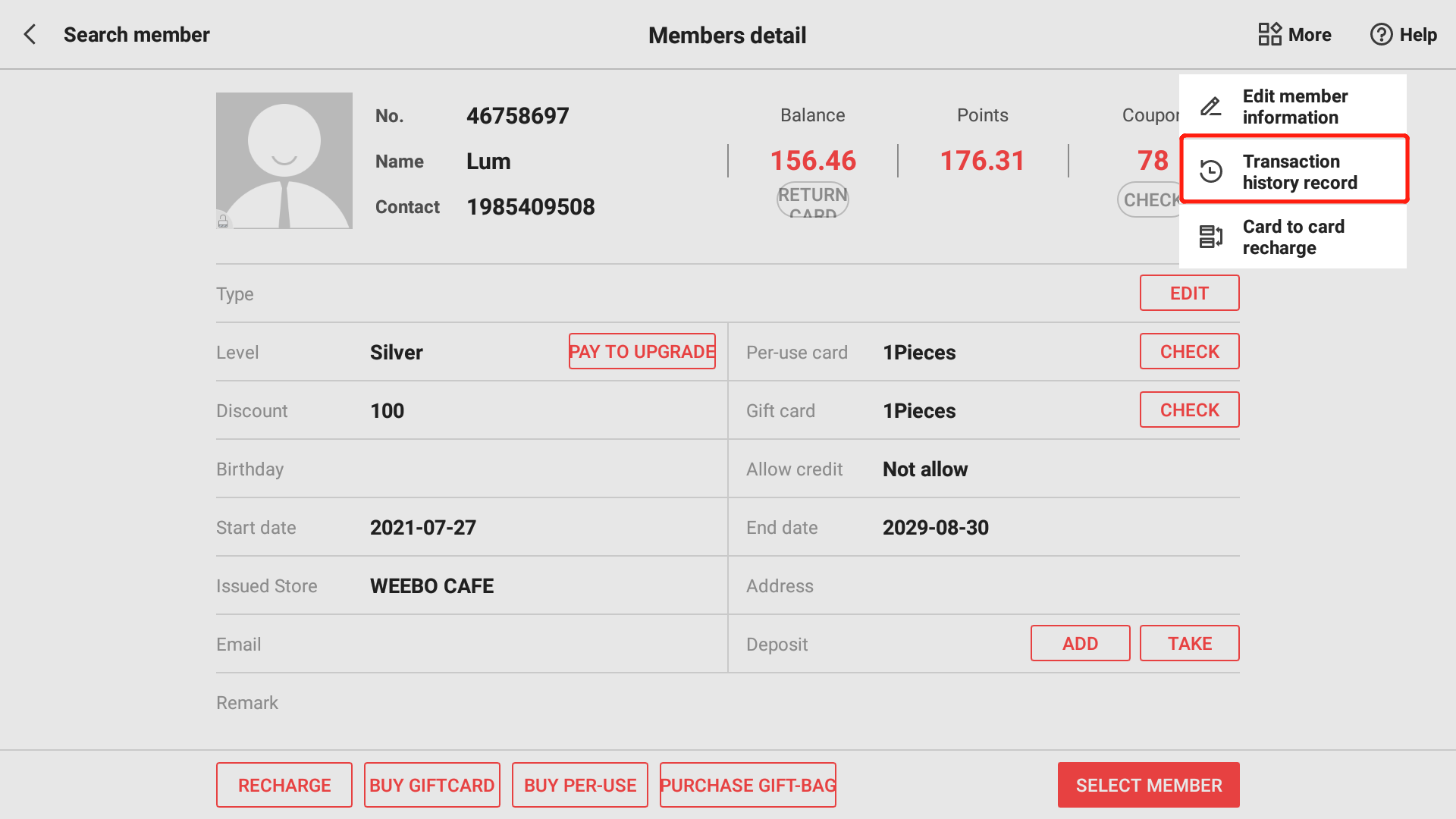The height and width of the screenshot is (819, 1456).
Task: Click the member avatar picture
Action: click(284, 161)
